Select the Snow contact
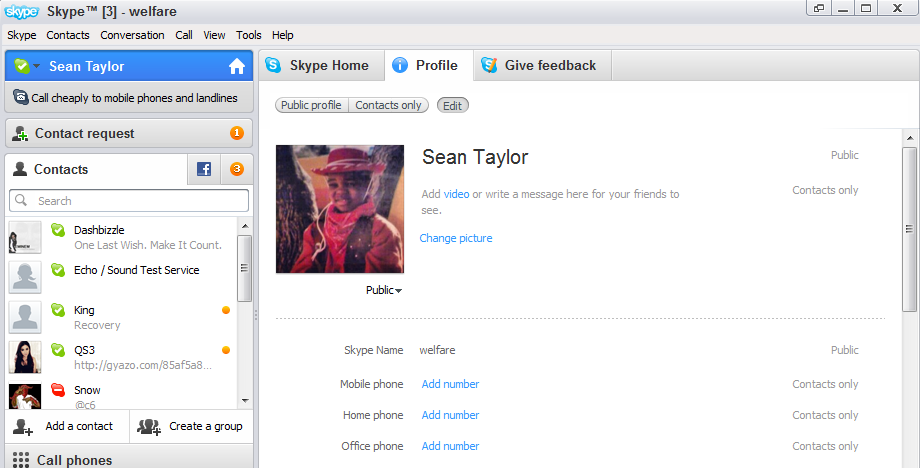Image resolution: width=920 pixels, height=468 pixels. pyautogui.click(x=122, y=394)
